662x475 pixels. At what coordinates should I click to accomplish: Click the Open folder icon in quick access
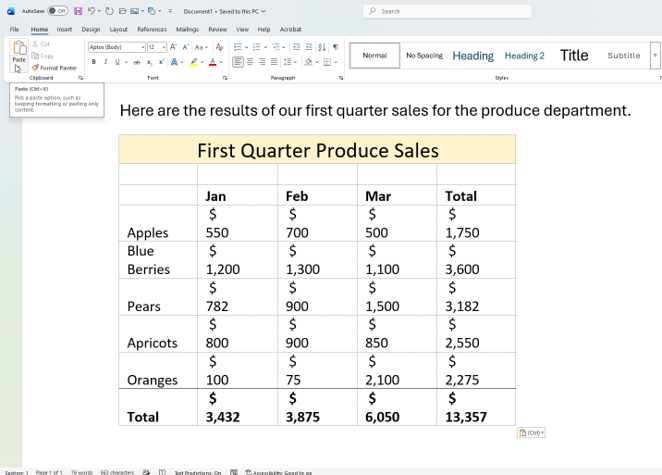(122, 11)
